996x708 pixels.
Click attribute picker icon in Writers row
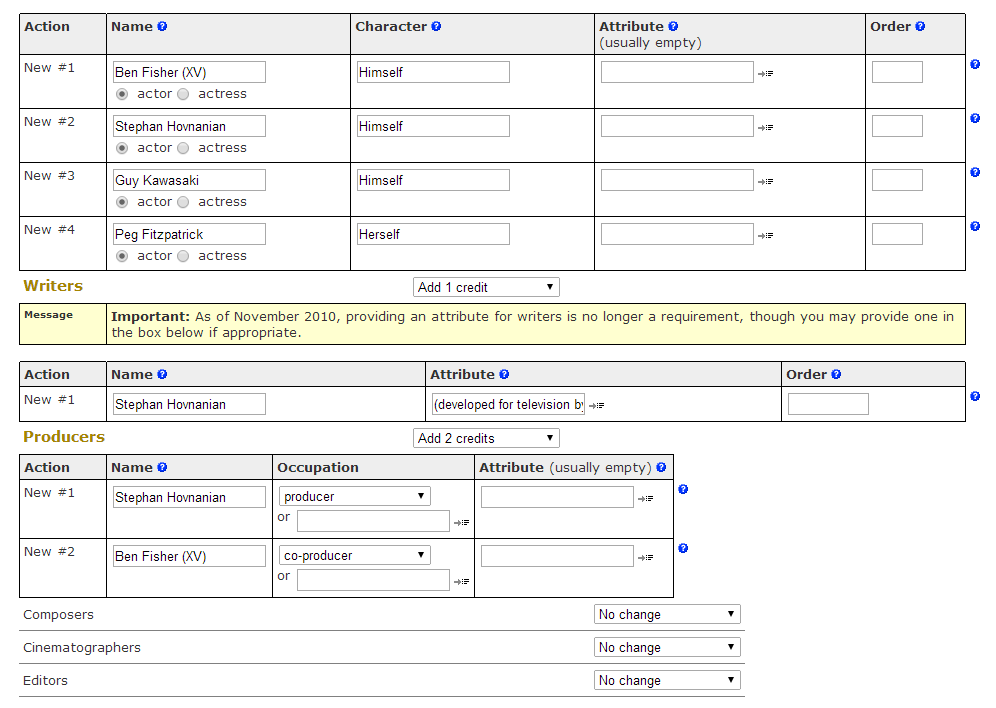(596, 405)
